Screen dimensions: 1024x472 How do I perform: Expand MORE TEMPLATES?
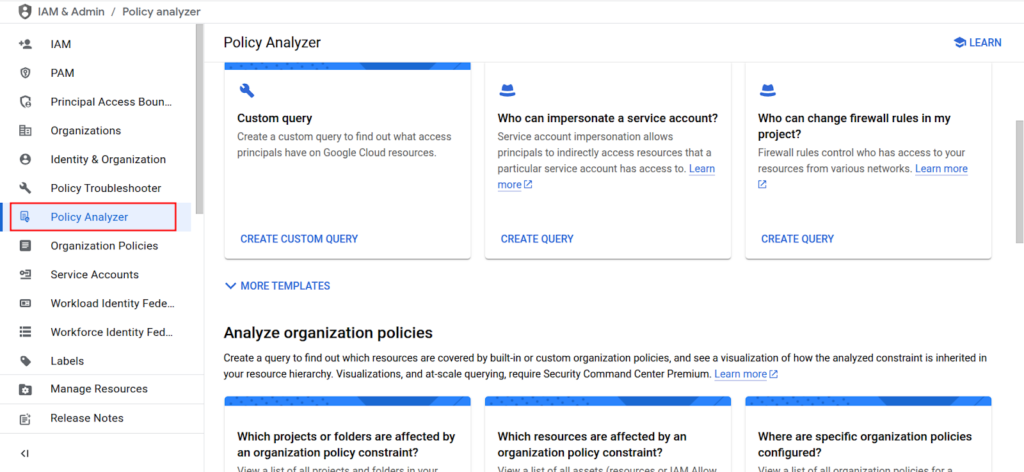[x=278, y=286]
